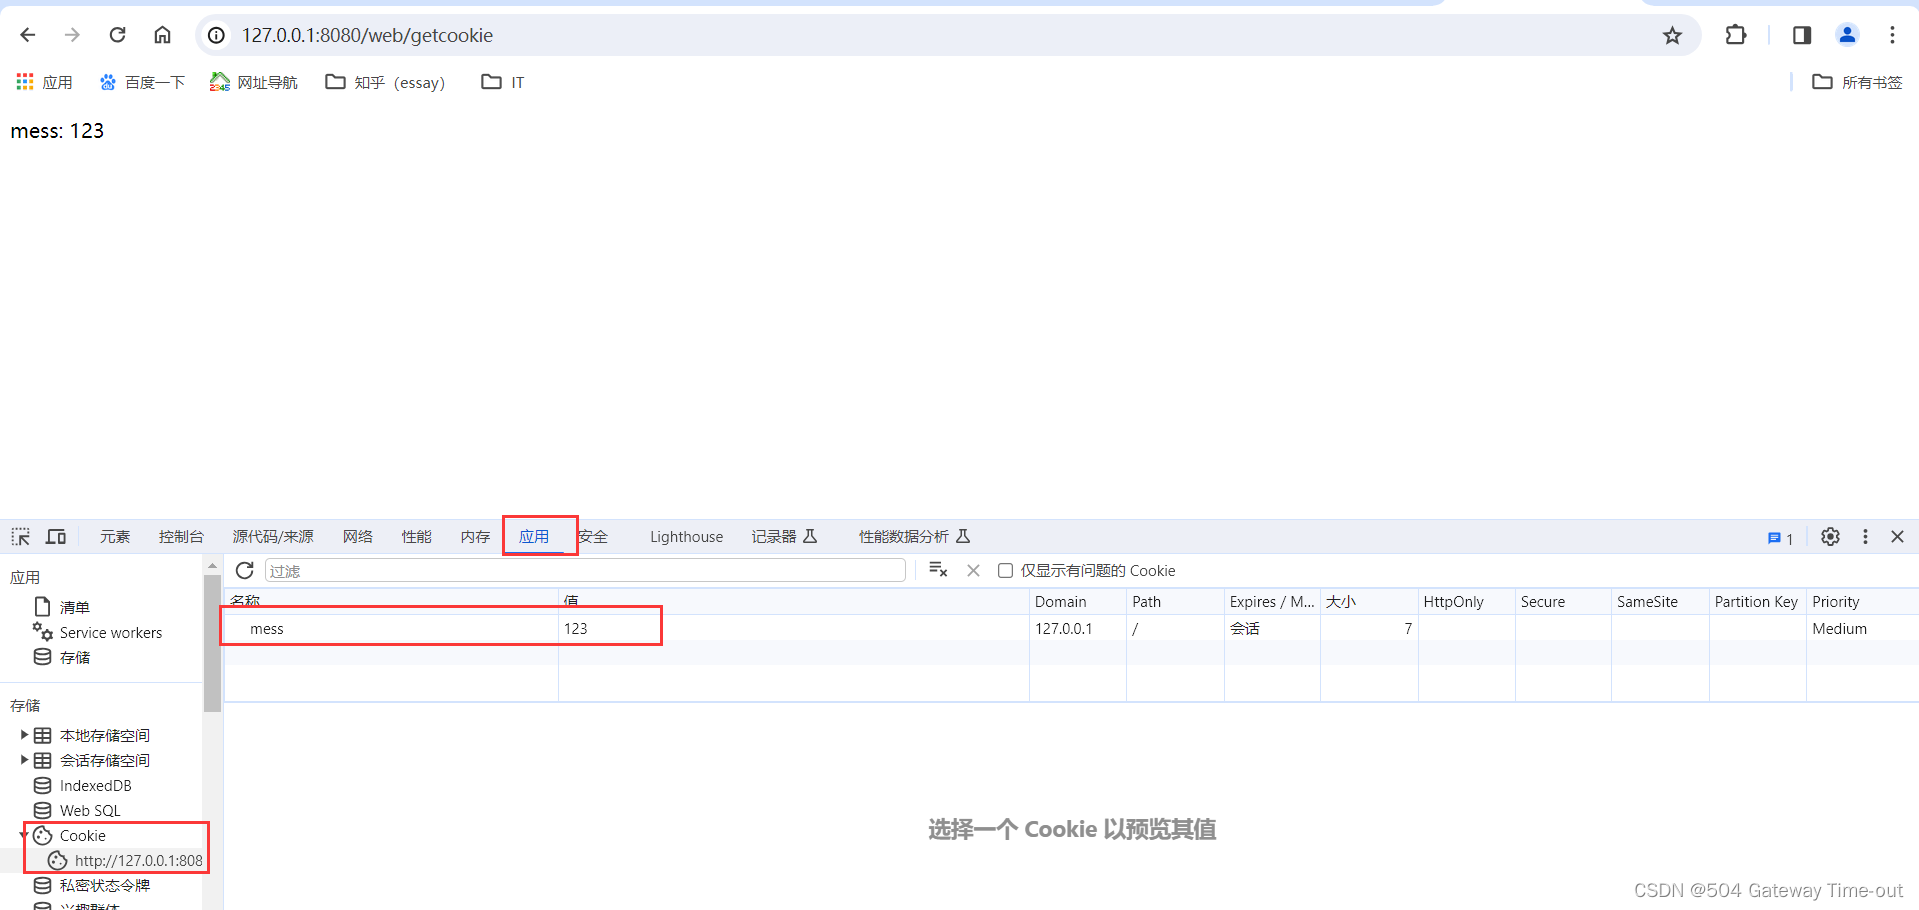This screenshot has width=1919, height=910.
Task: Sort cookies by Expires column header
Action: point(1272,601)
